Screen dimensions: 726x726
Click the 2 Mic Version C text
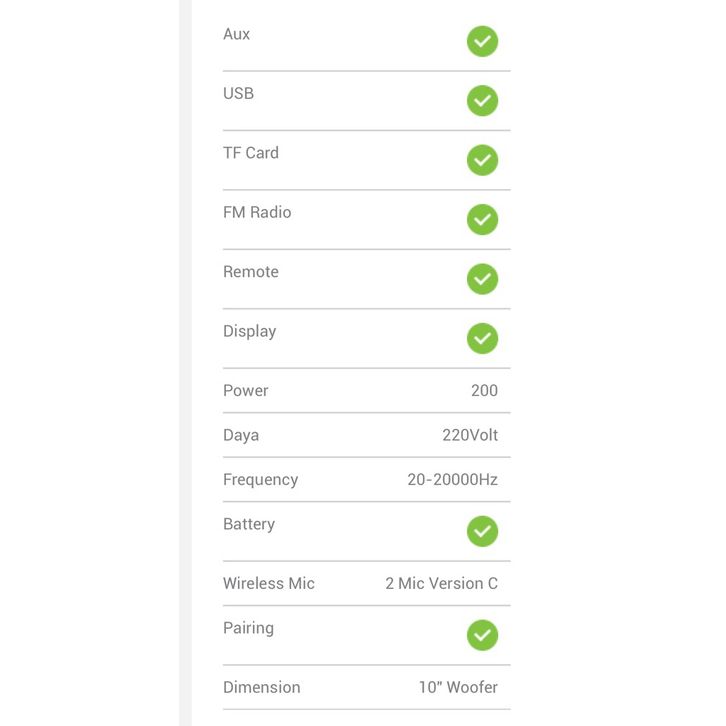[x=441, y=584]
